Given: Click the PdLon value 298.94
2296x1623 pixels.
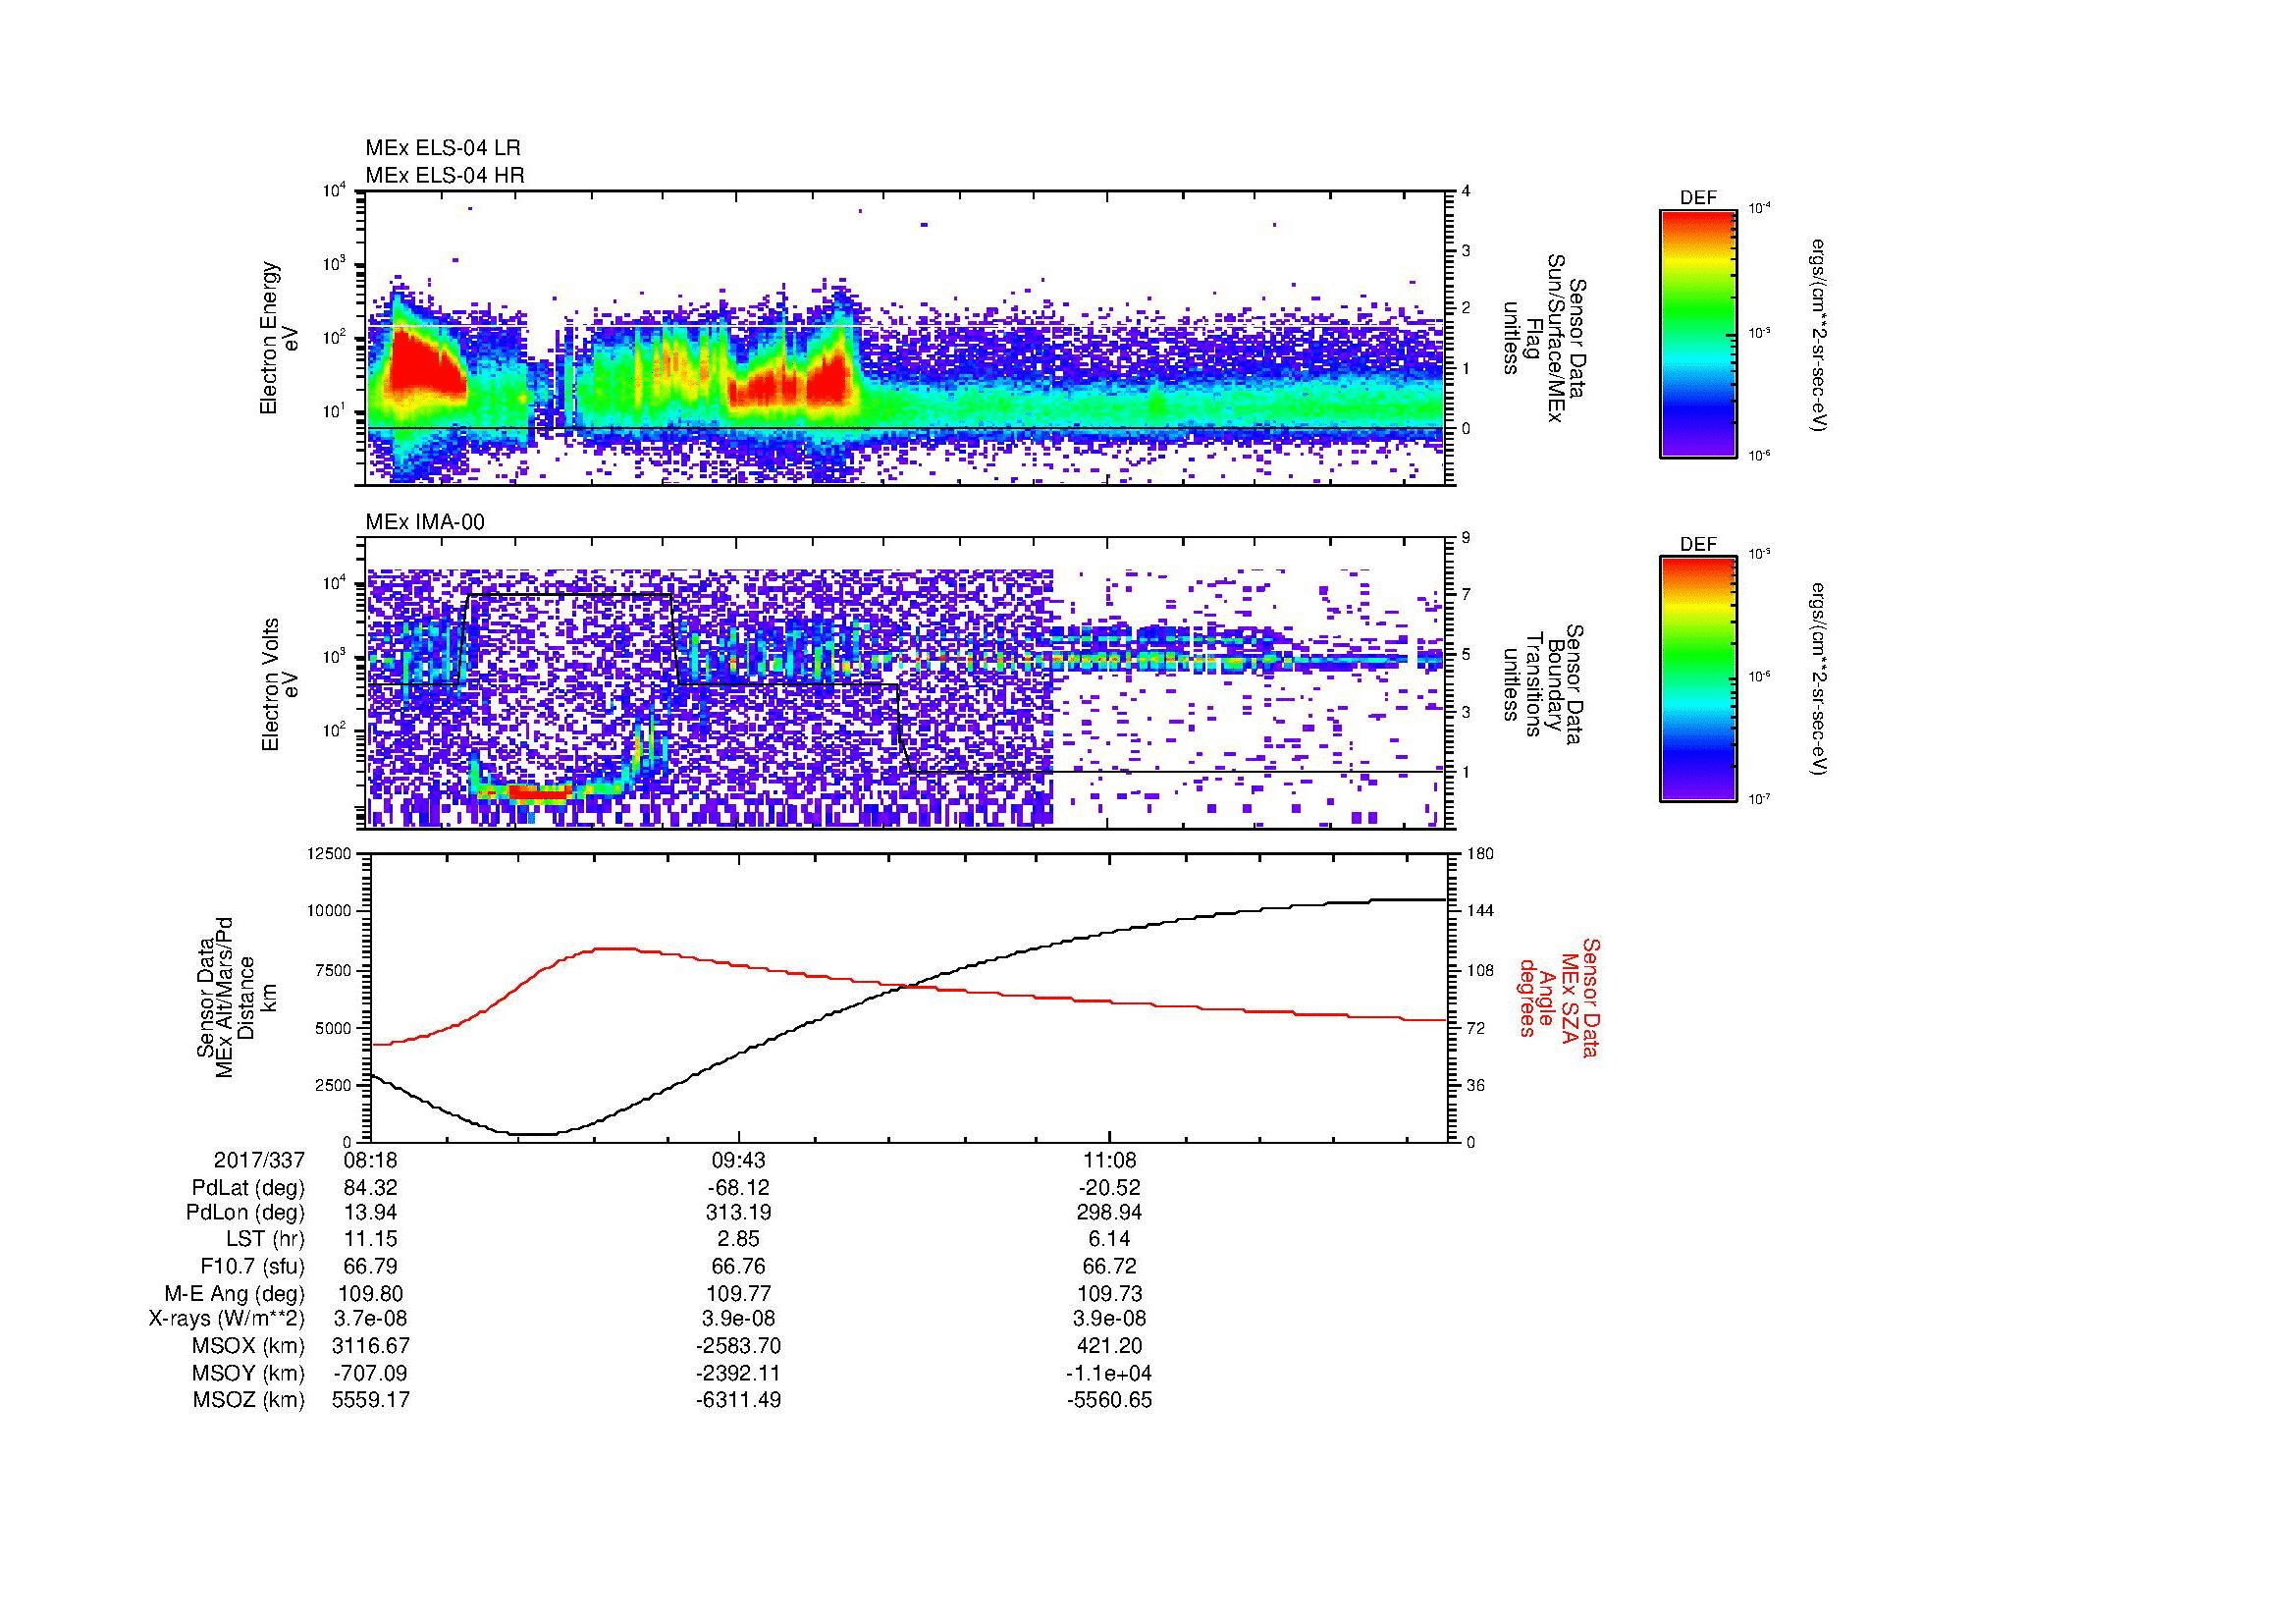Looking at the screenshot, I should tap(1109, 1213).
